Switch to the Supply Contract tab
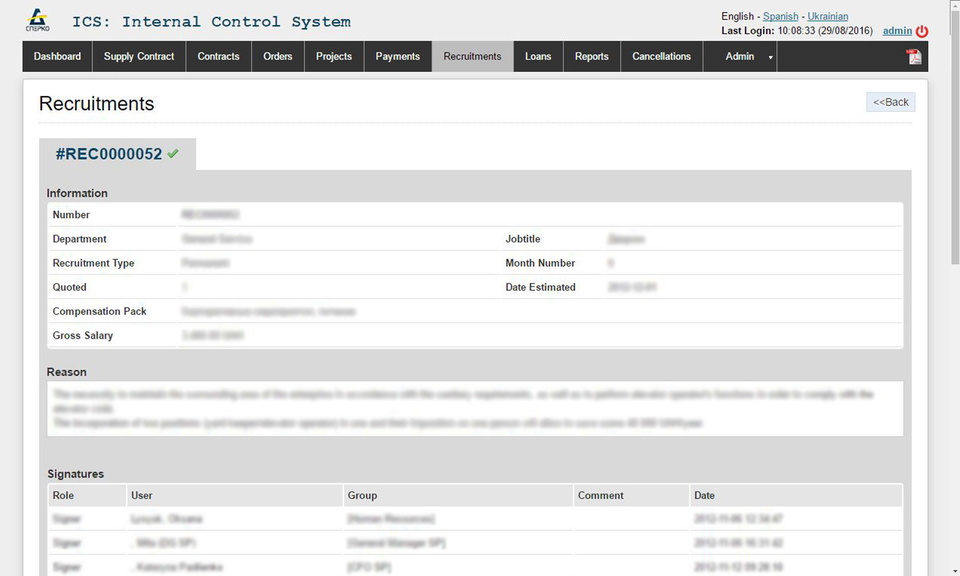Image resolution: width=960 pixels, height=576 pixels. pos(138,57)
